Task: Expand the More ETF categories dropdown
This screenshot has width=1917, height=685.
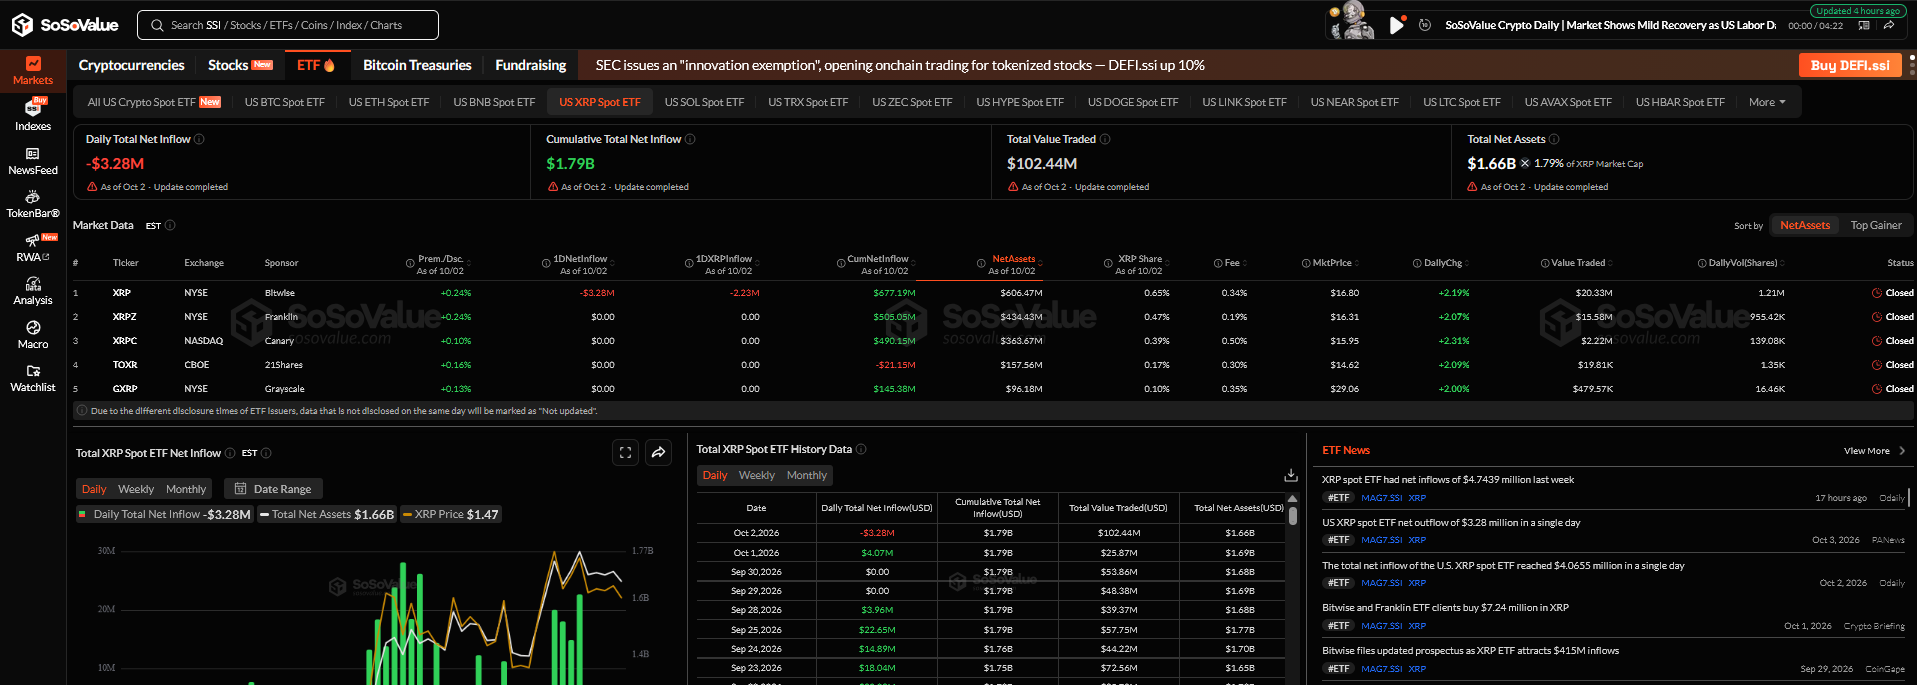Action: (x=1767, y=102)
